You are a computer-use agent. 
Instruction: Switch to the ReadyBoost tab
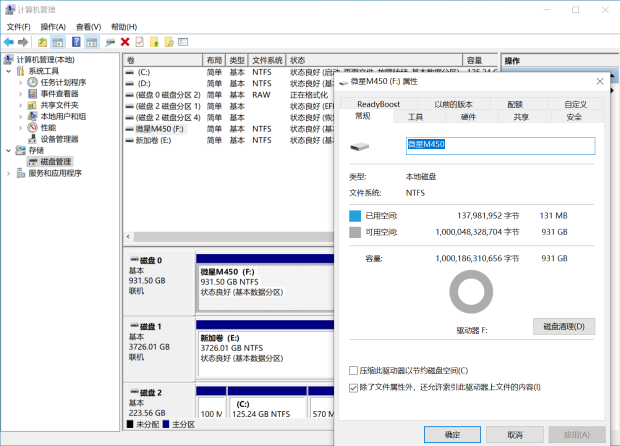pyautogui.click(x=378, y=104)
